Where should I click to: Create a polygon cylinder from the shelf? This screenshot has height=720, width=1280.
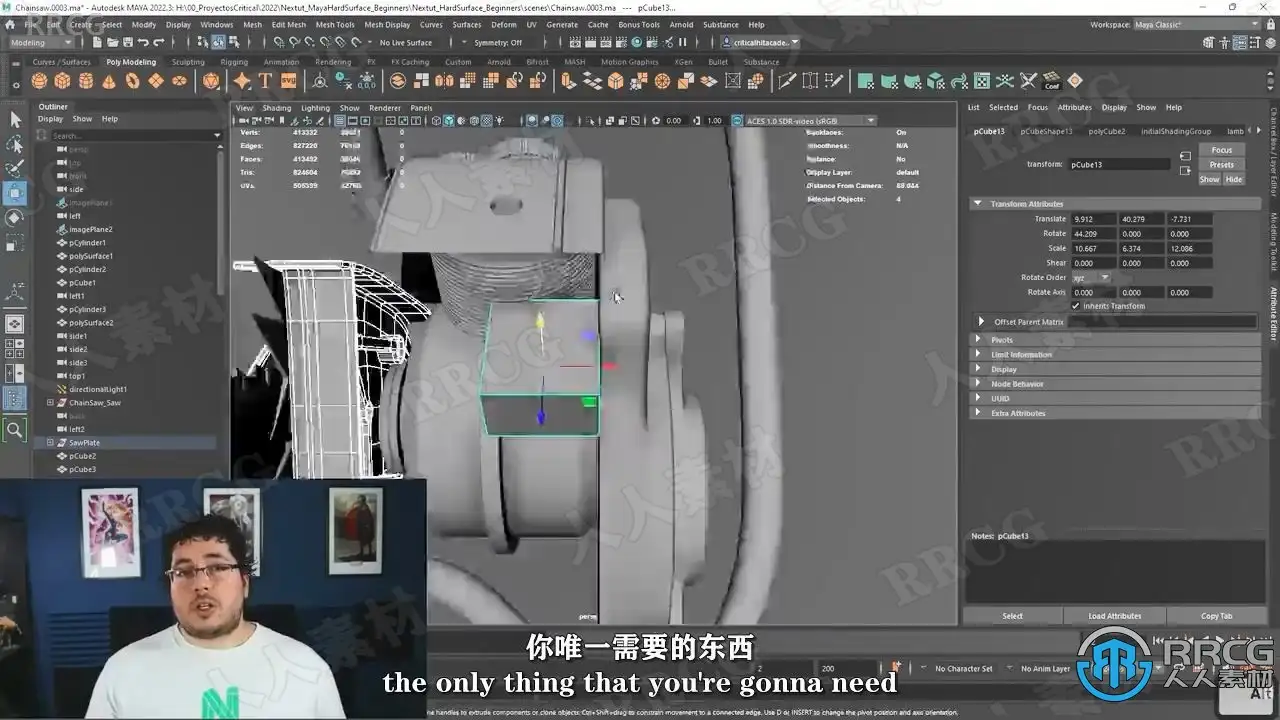[x=86, y=81]
